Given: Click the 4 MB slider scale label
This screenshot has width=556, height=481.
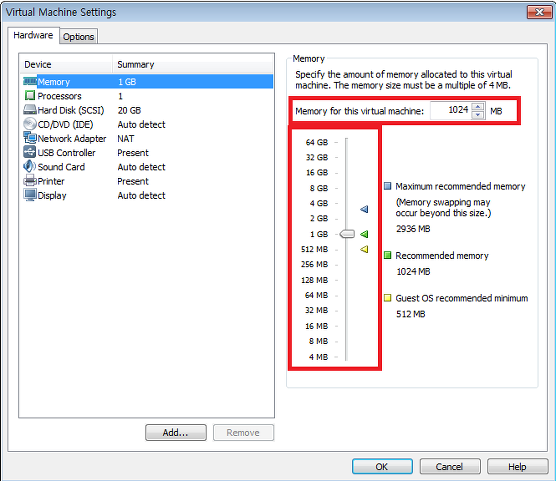Looking at the screenshot, I should coord(318,357).
